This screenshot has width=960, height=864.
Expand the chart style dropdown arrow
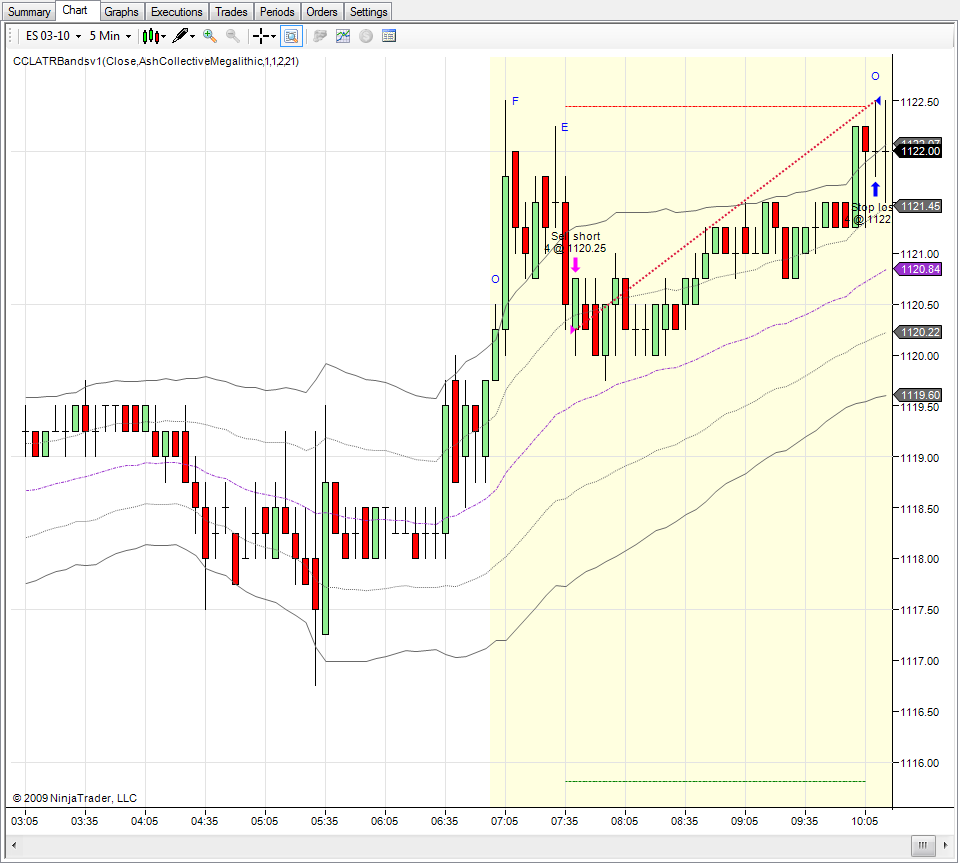click(x=163, y=37)
